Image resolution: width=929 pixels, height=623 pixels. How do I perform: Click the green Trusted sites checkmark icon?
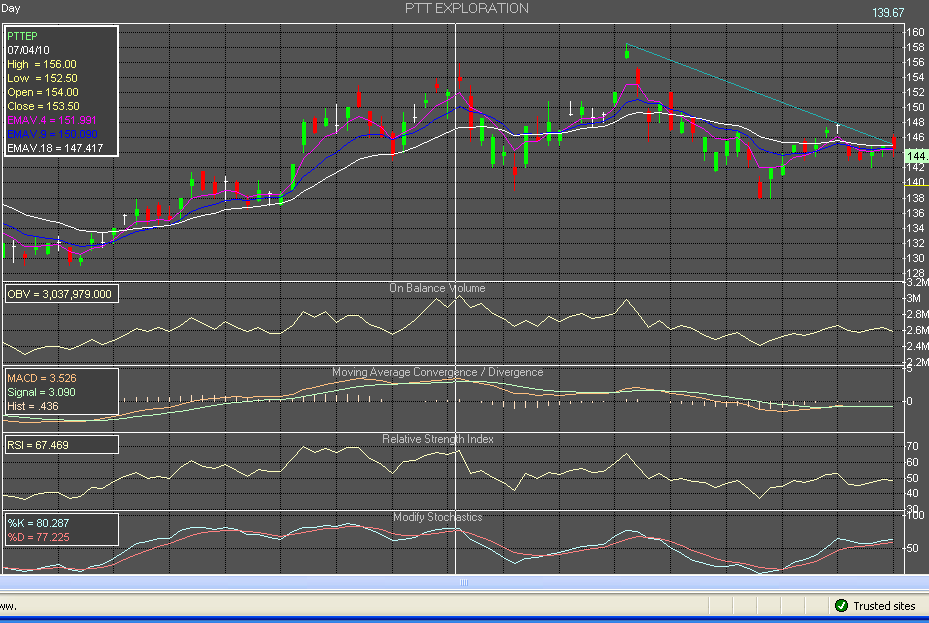[841, 605]
